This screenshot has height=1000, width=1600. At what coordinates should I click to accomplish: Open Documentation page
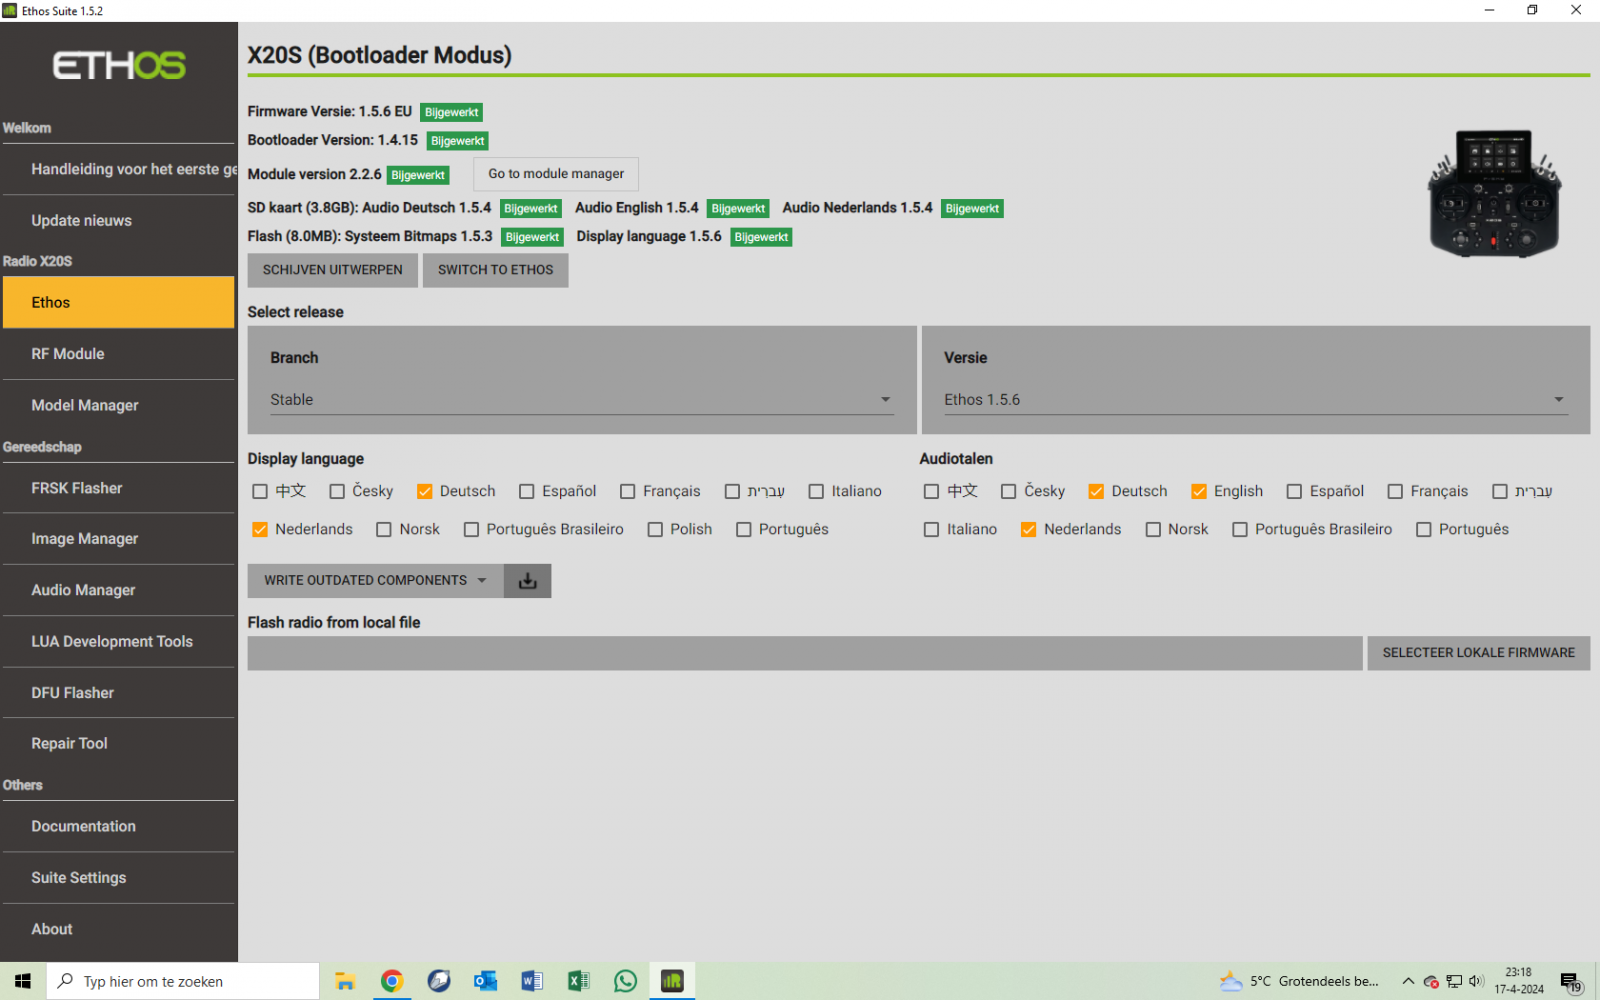119,826
